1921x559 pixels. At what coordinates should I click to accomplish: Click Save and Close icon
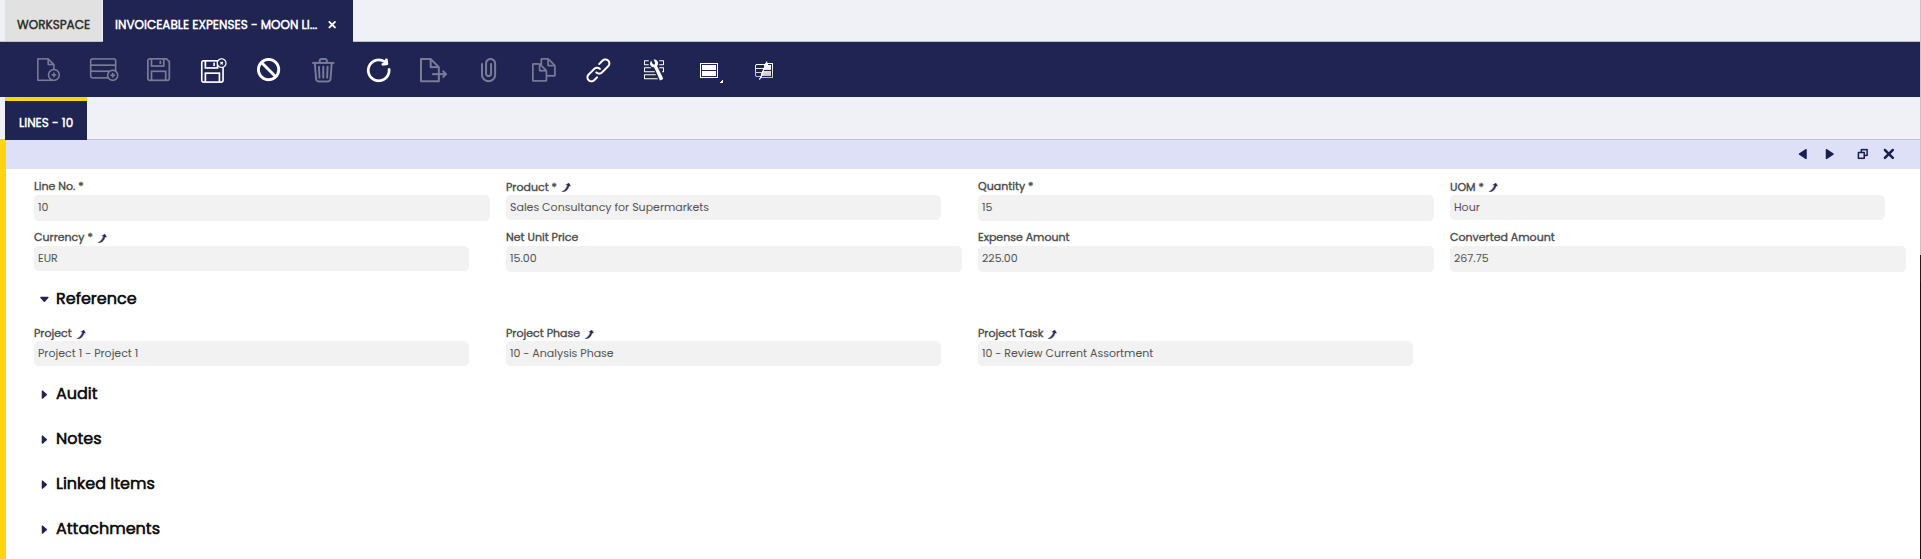214,70
